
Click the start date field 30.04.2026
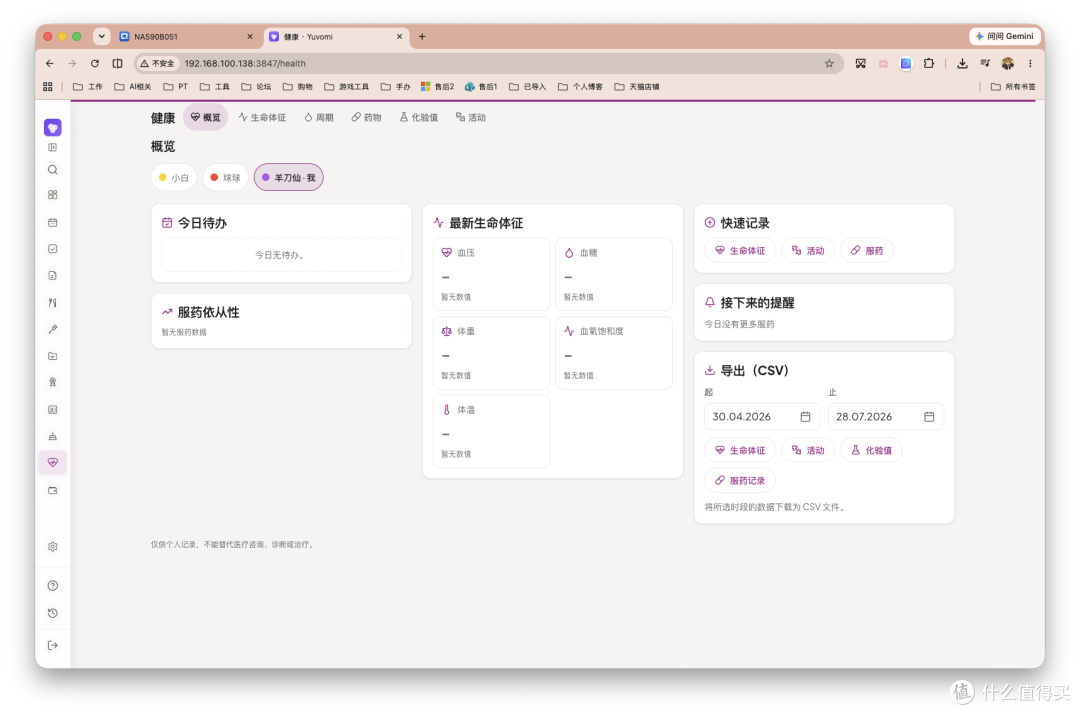click(762, 417)
